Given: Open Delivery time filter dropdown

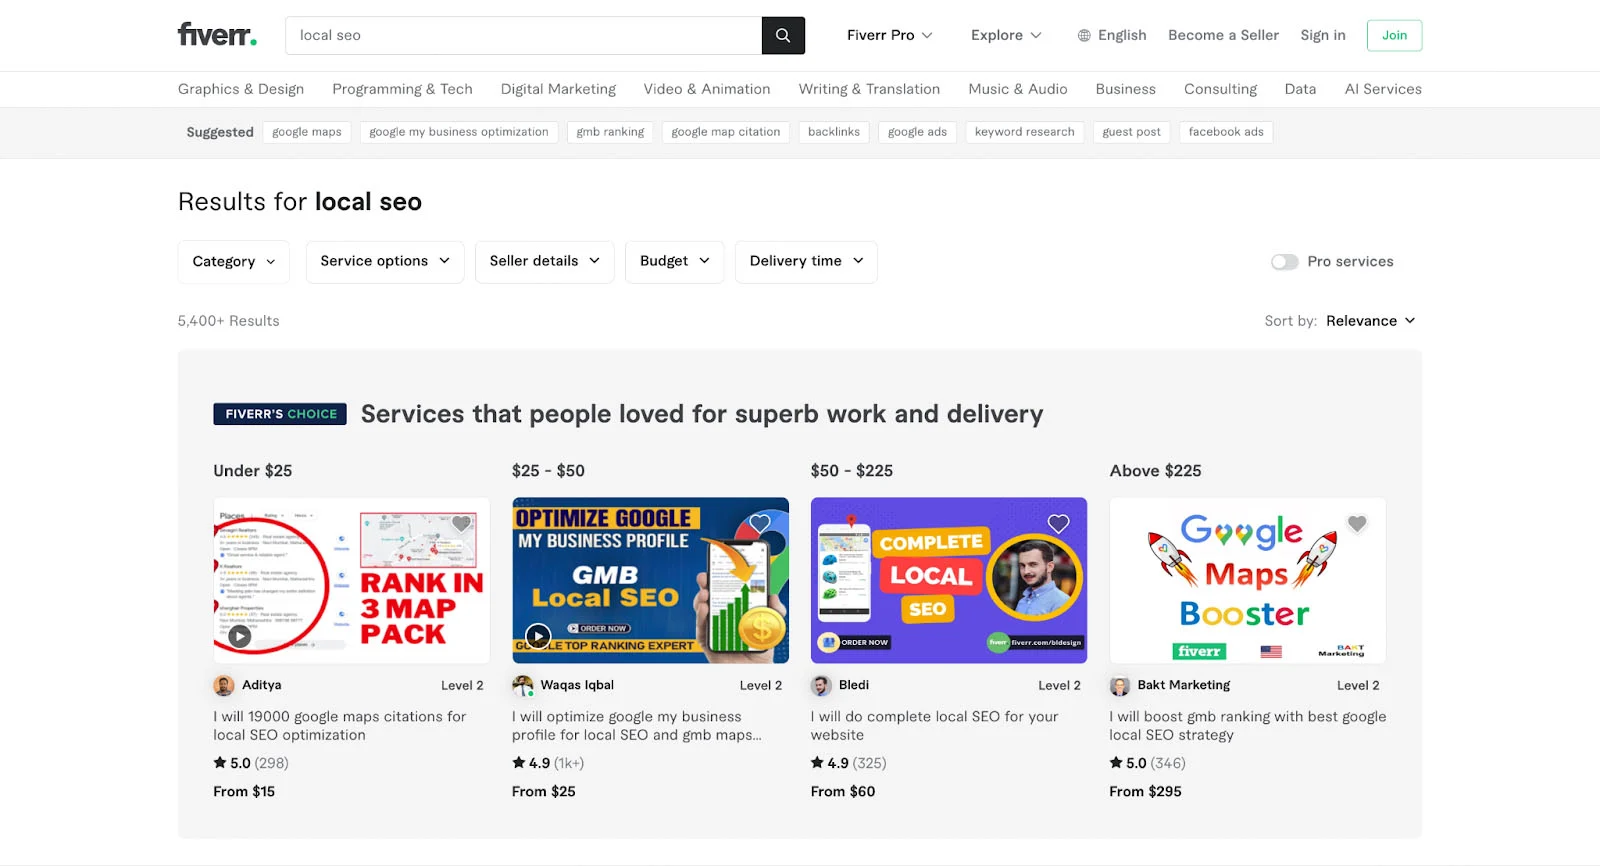Looking at the screenshot, I should pos(806,262).
